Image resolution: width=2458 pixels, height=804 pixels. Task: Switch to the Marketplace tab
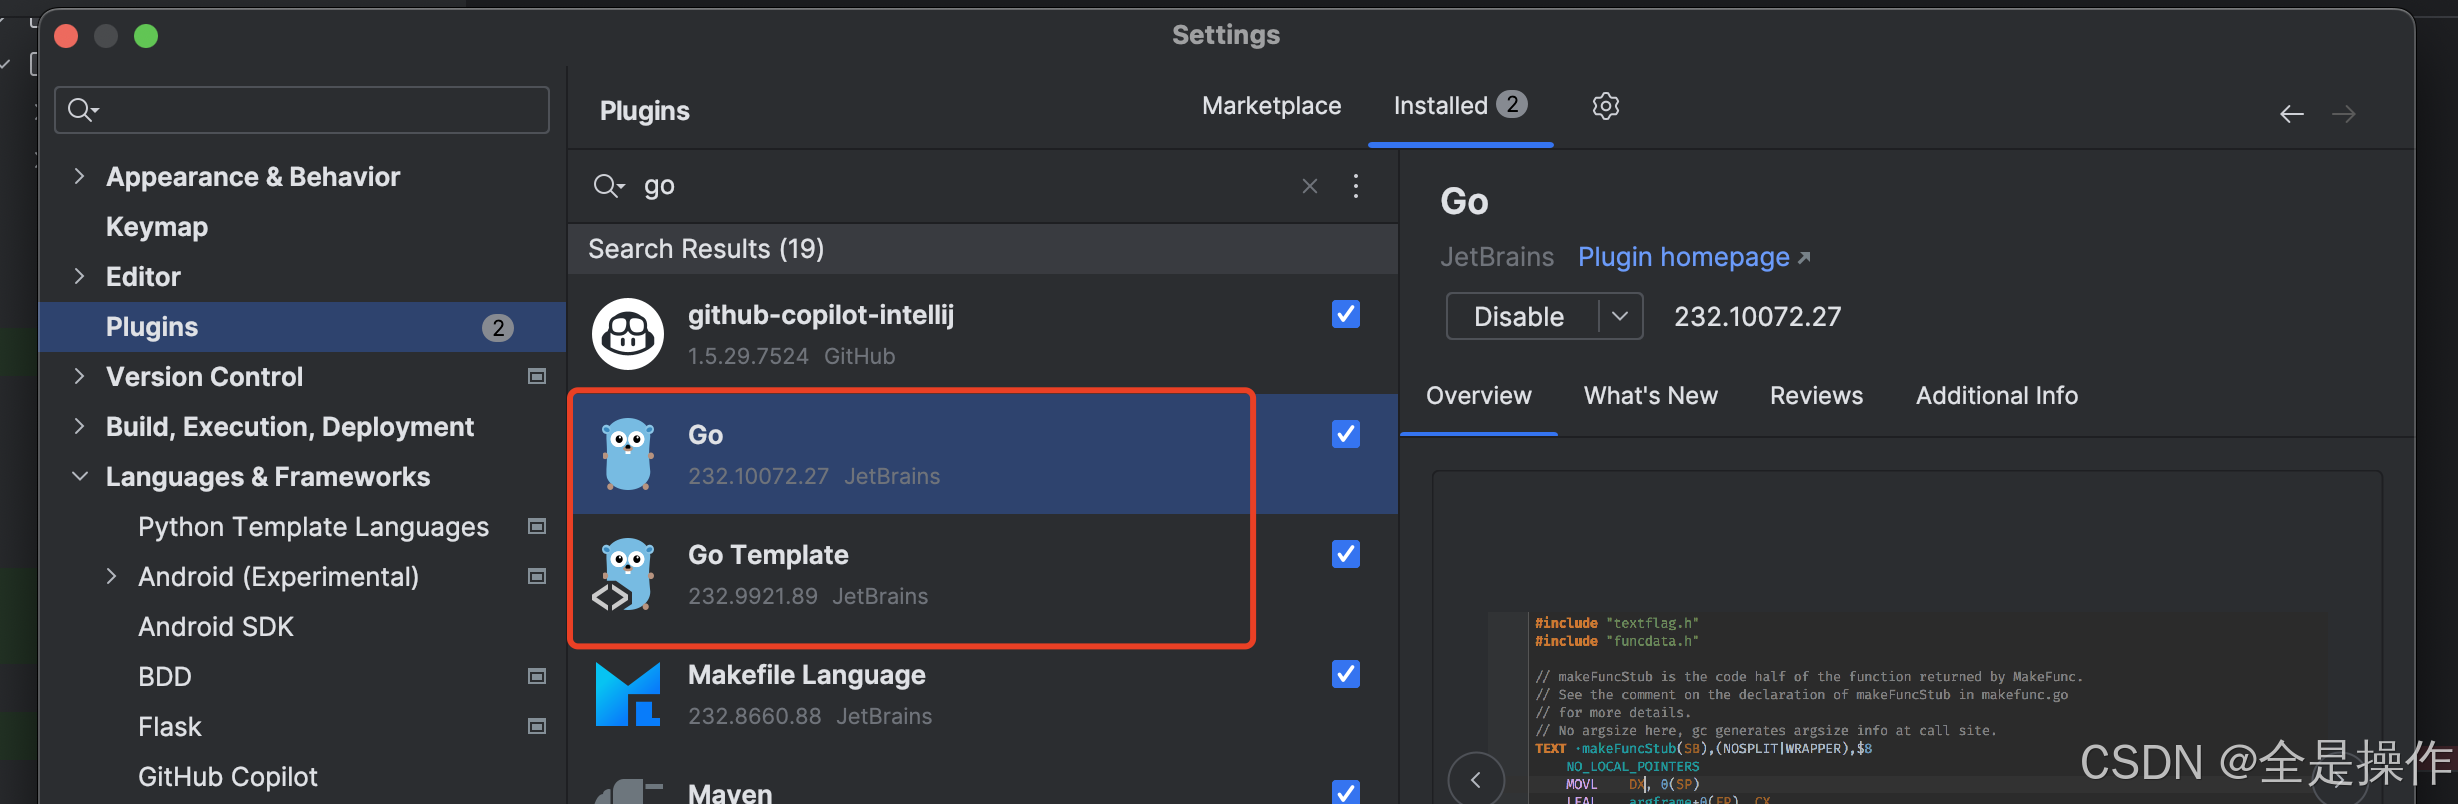pos(1271,106)
